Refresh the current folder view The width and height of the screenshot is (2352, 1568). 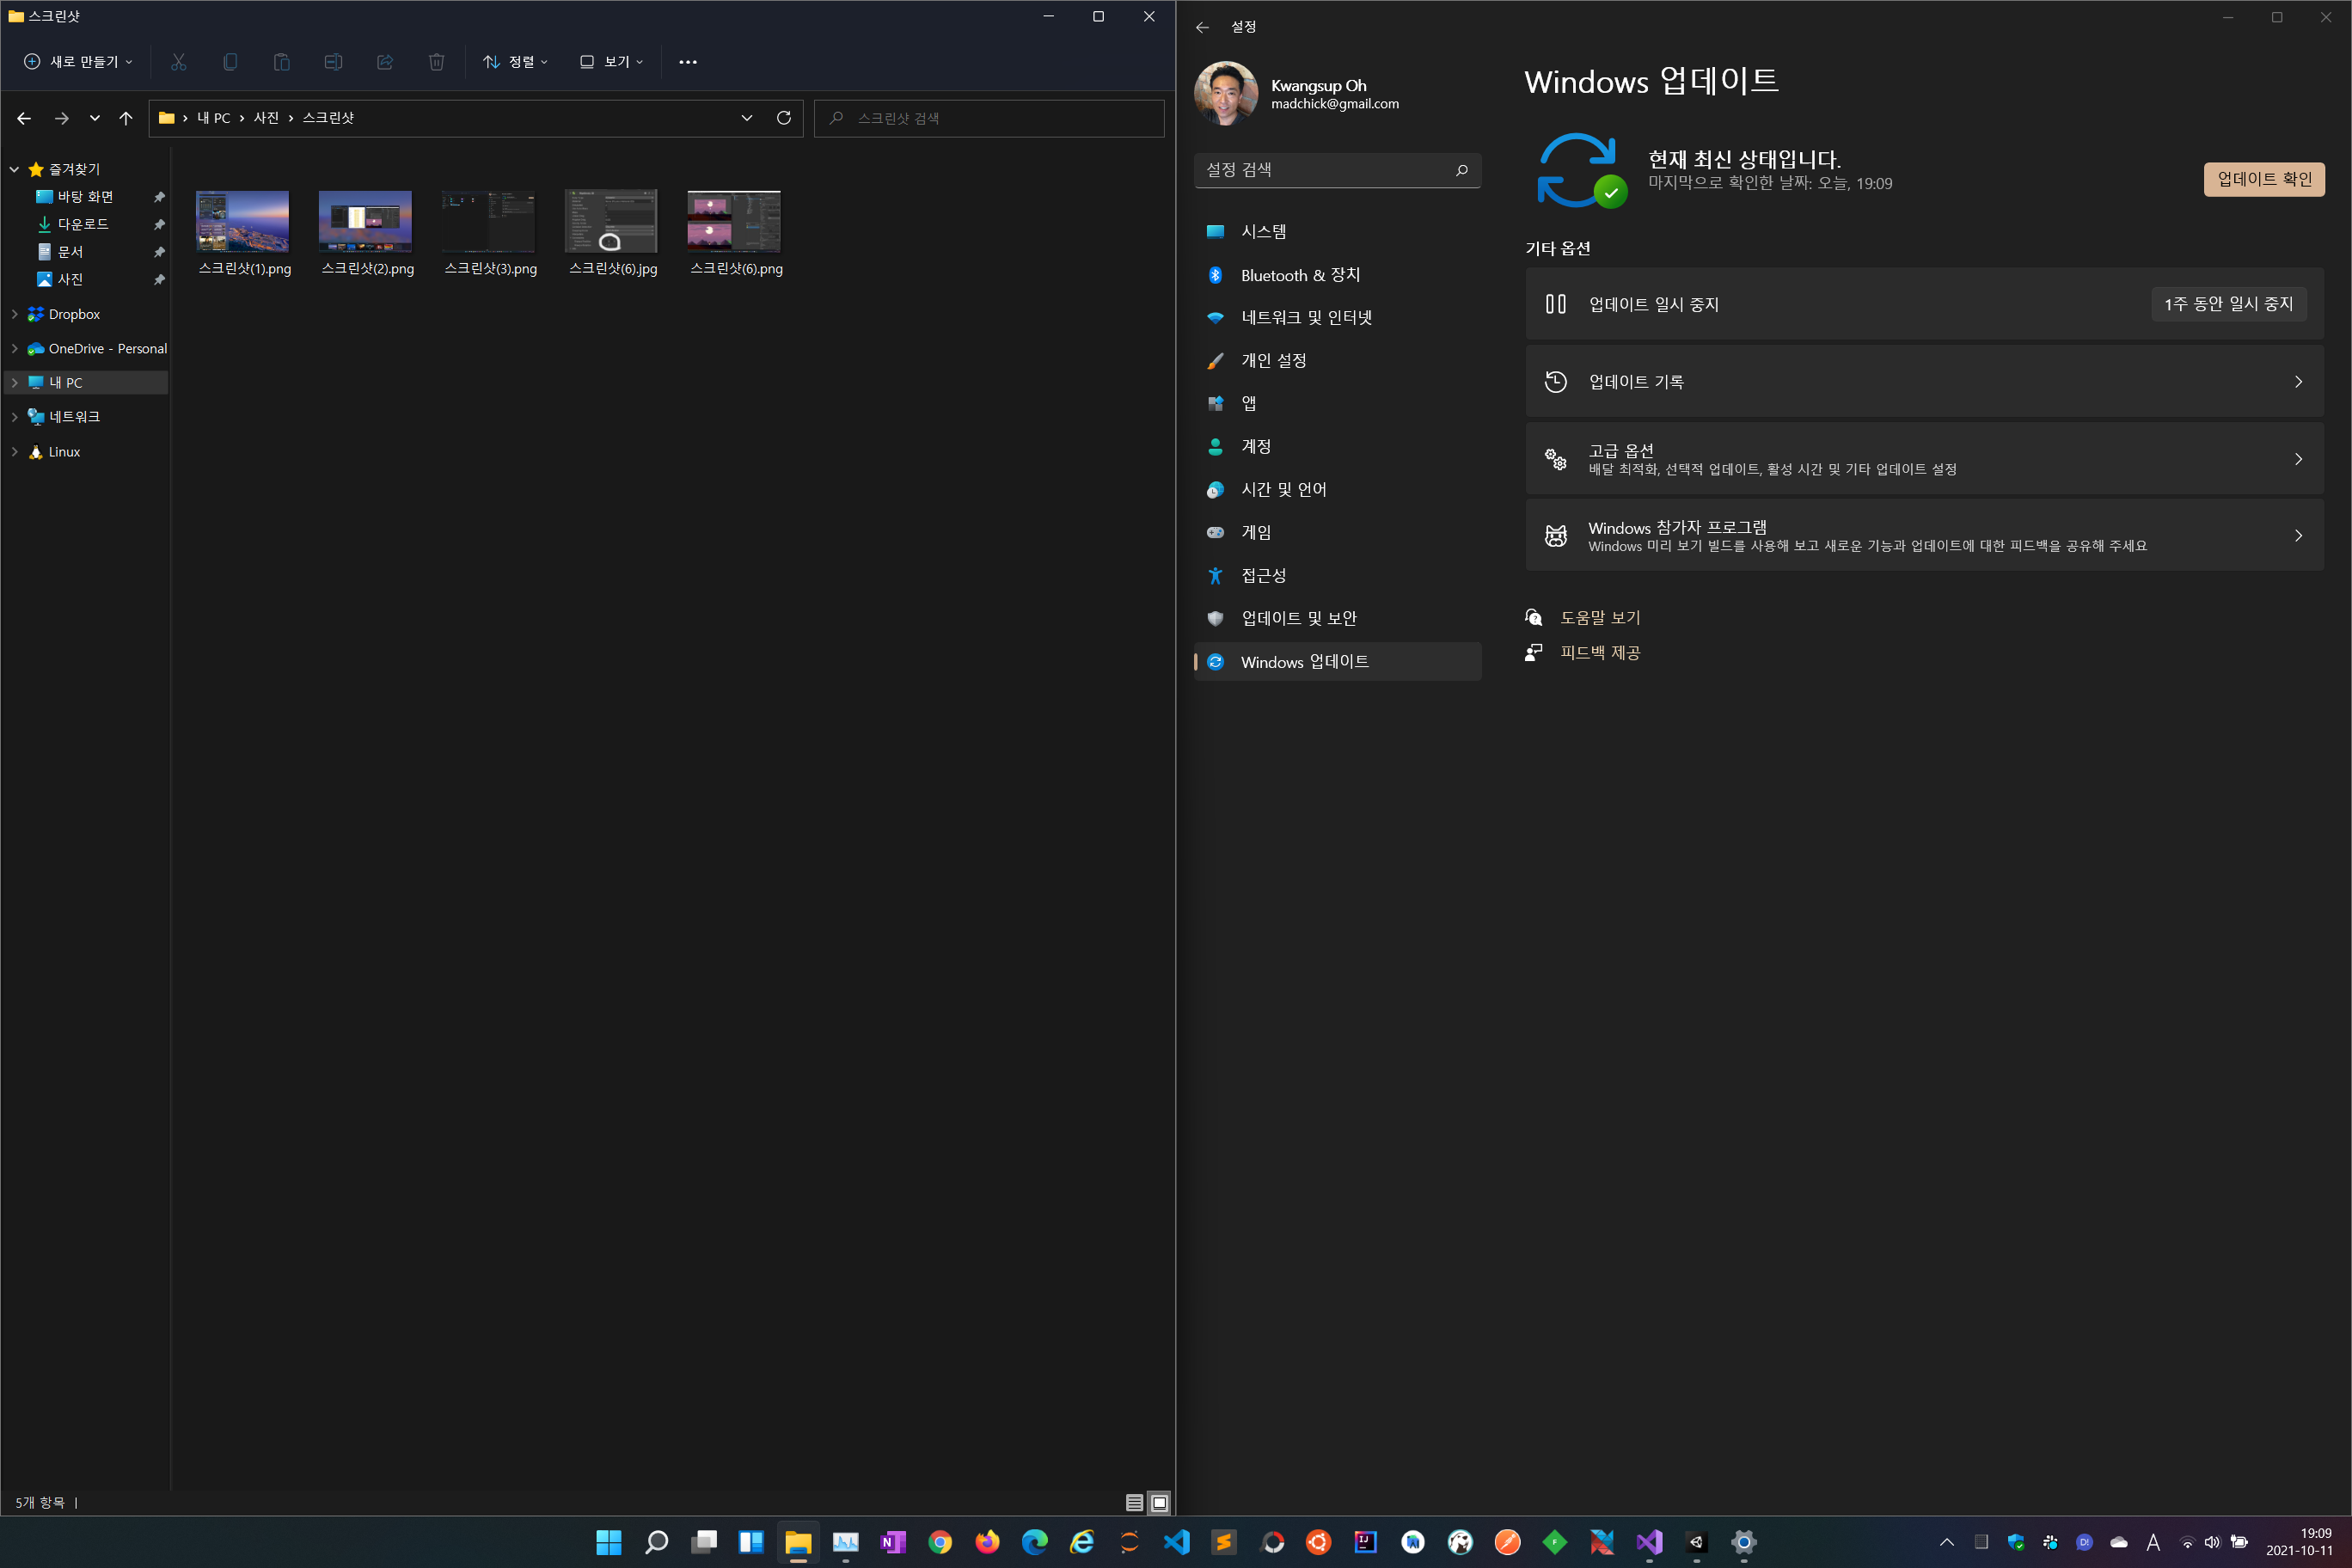coord(784,118)
